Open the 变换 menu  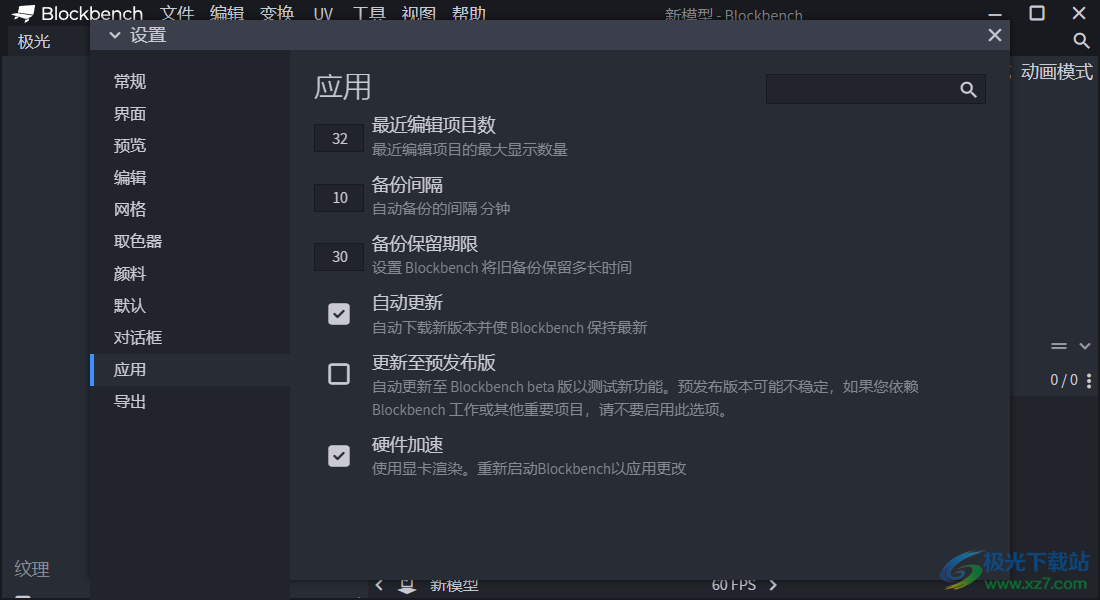click(x=276, y=13)
